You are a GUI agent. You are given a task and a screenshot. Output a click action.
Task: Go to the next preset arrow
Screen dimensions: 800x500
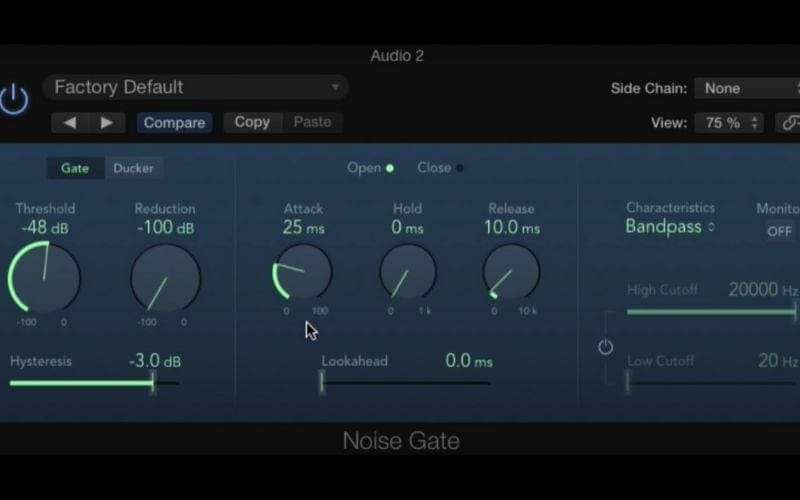(107, 122)
